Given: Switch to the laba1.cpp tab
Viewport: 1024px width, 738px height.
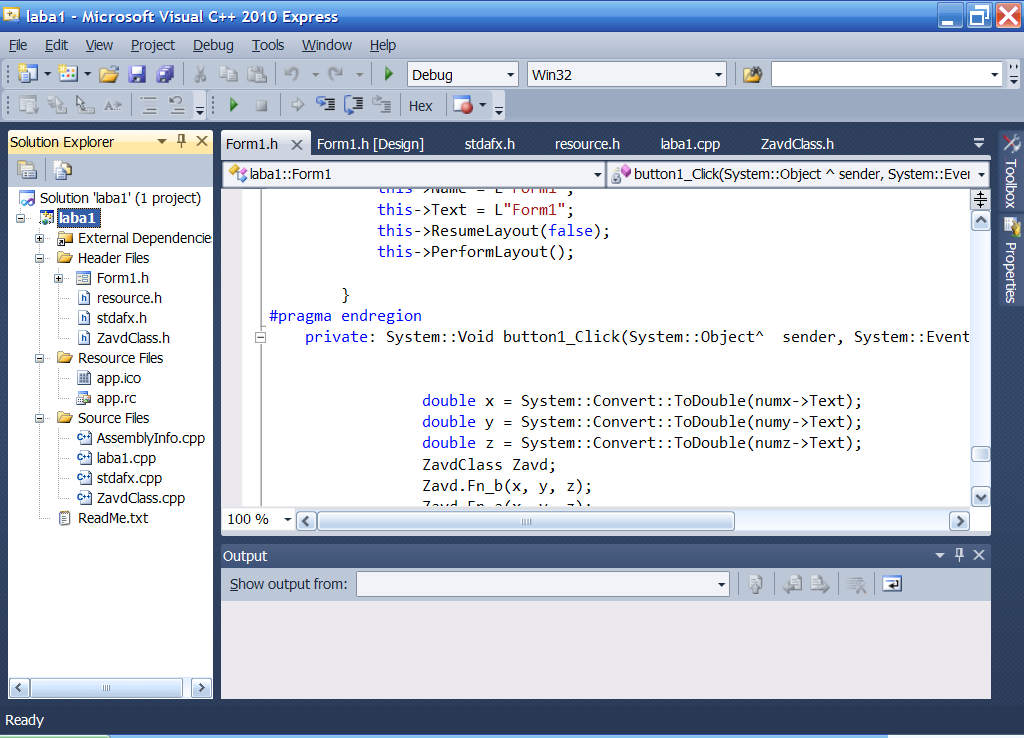Looking at the screenshot, I should 690,144.
